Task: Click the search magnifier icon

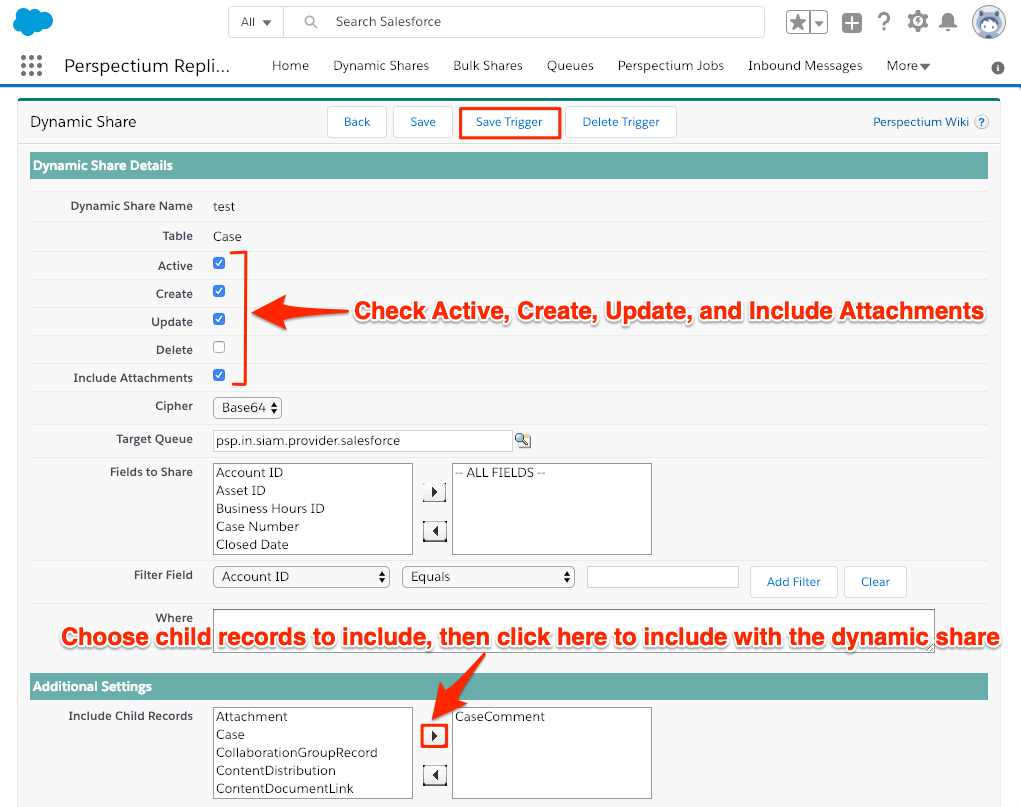Action: click(311, 22)
